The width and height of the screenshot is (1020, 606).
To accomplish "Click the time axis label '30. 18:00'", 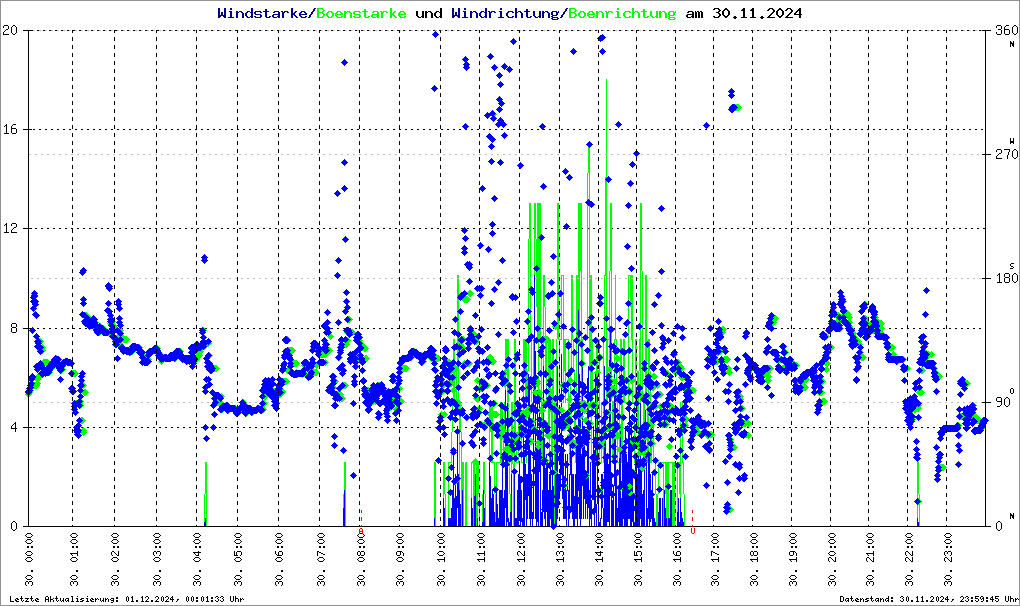I will 753,560.
